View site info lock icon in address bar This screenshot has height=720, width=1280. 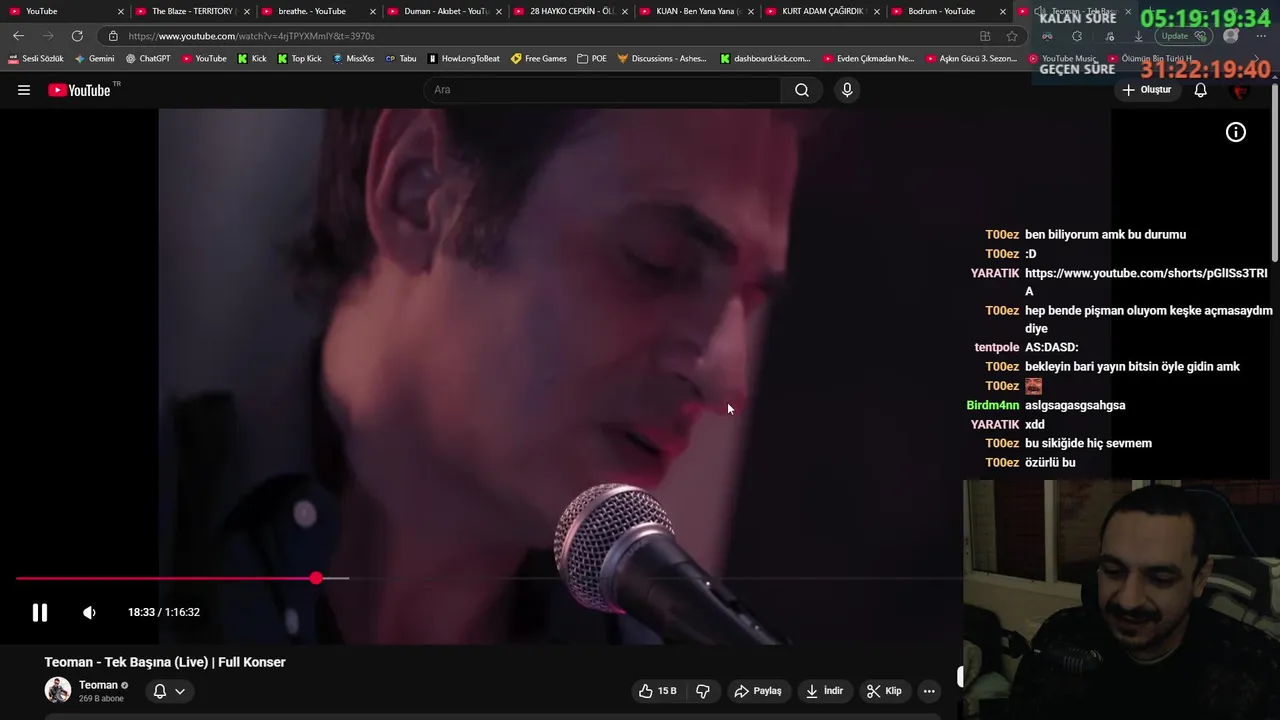click(113, 36)
